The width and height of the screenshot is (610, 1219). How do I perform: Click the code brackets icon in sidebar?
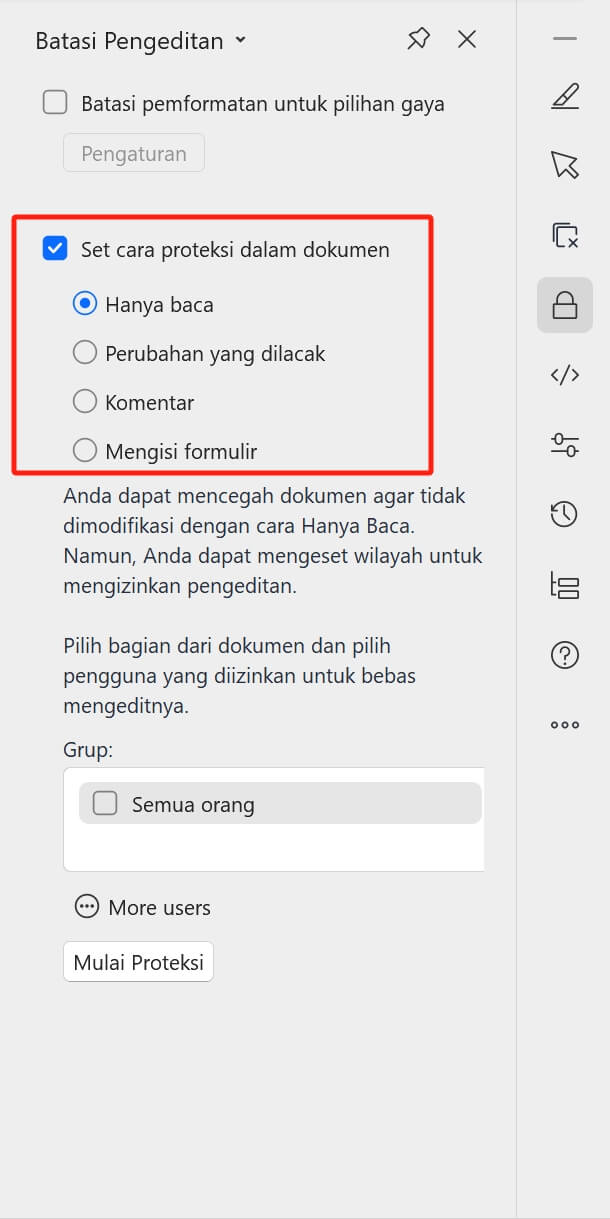coord(565,375)
